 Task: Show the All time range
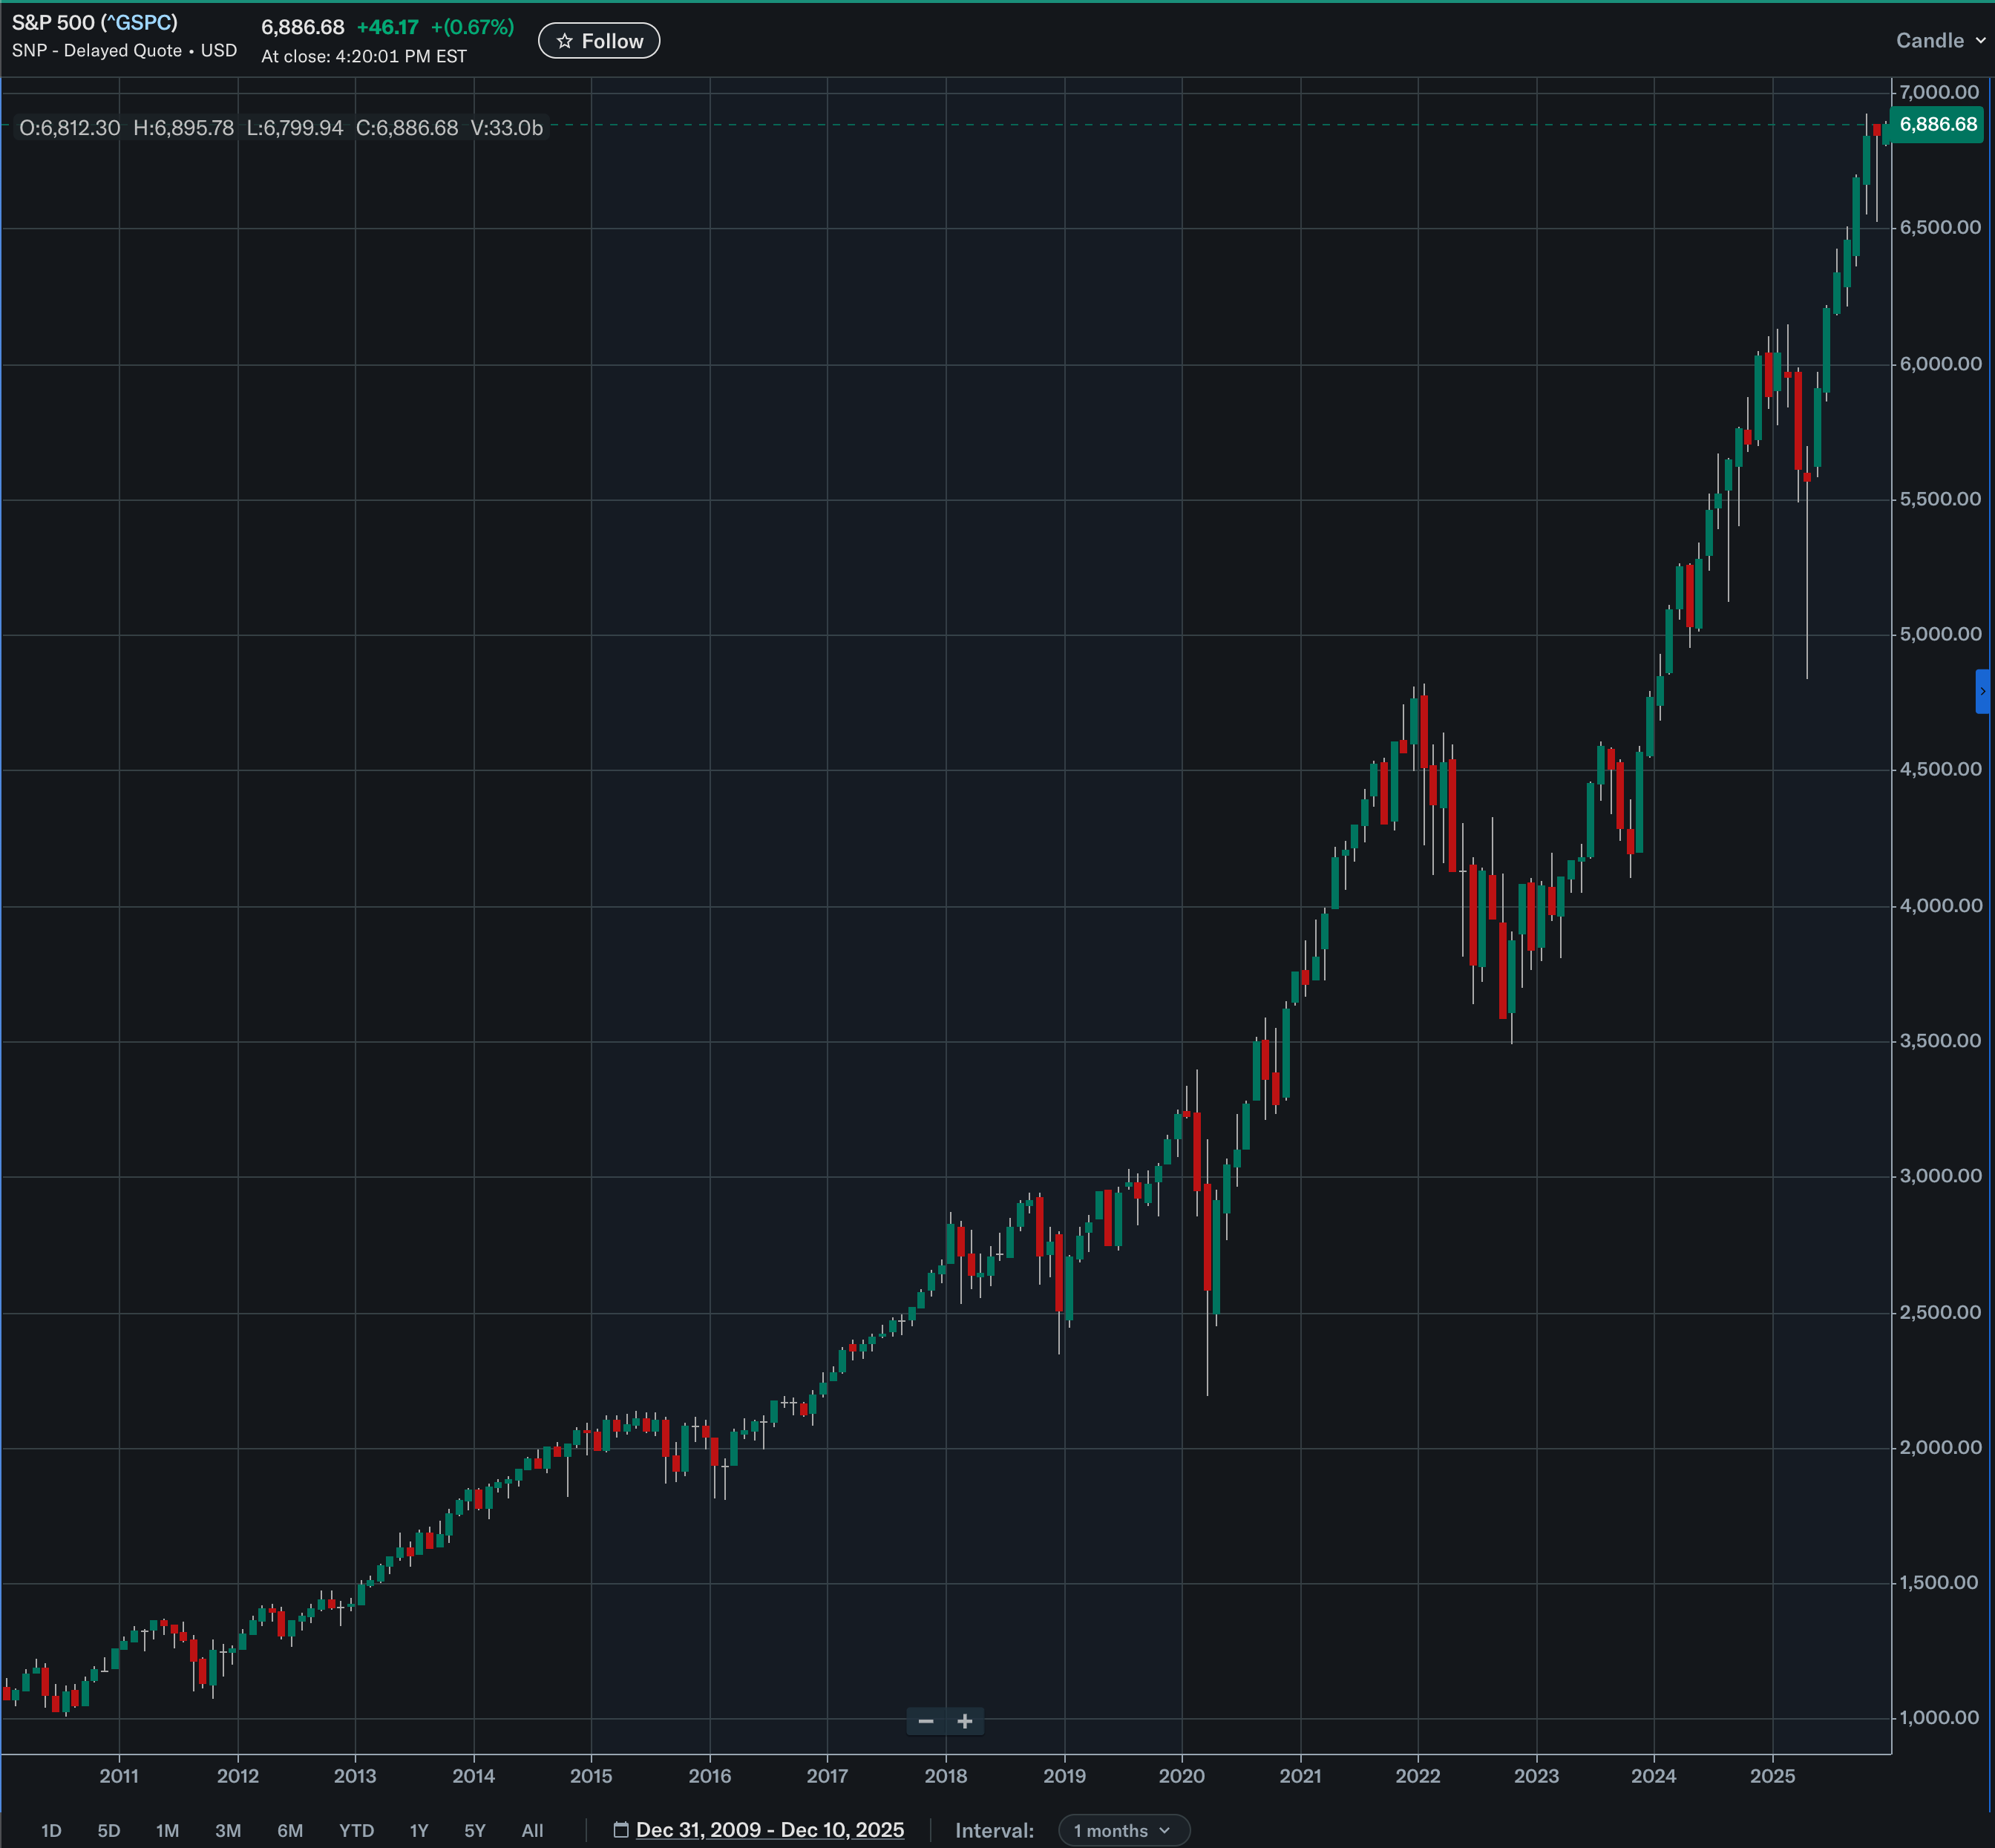coord(532,1830)
